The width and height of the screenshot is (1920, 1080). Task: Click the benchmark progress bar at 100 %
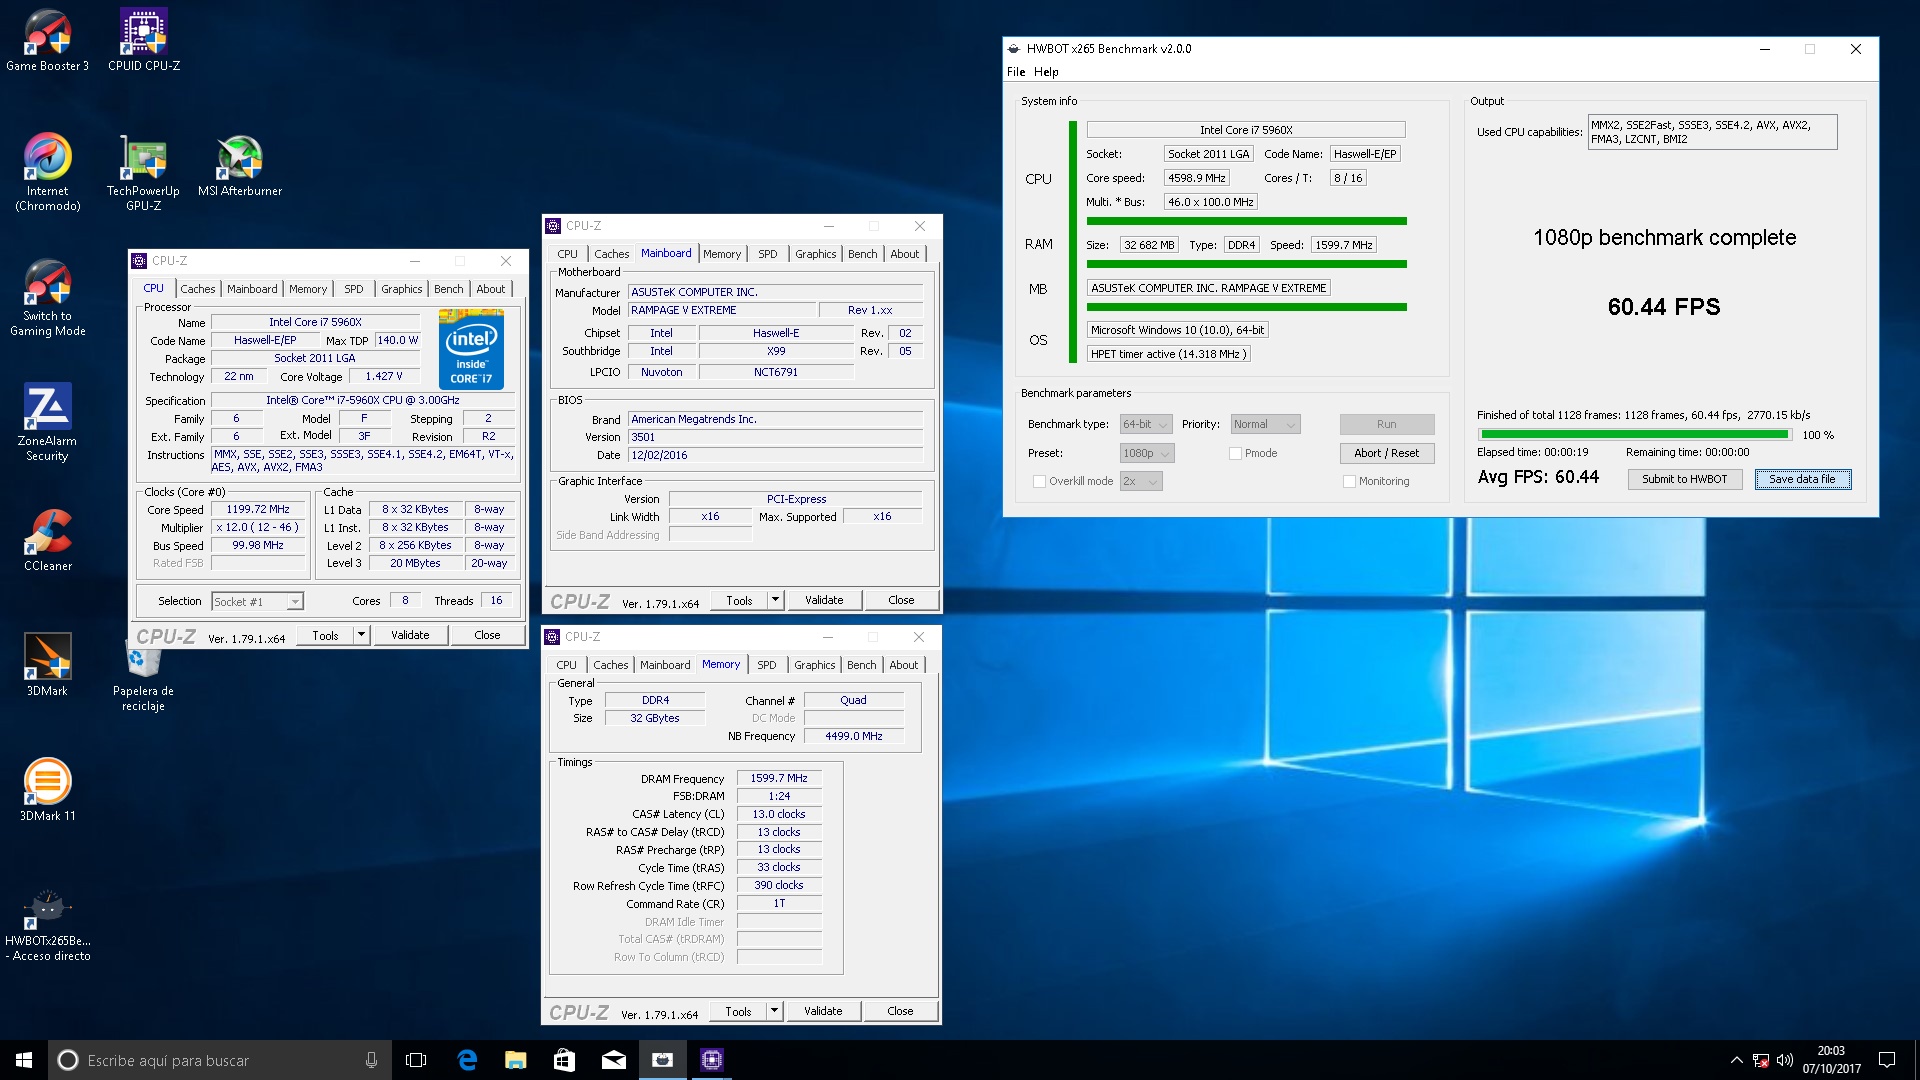(x=1634, y=435)
